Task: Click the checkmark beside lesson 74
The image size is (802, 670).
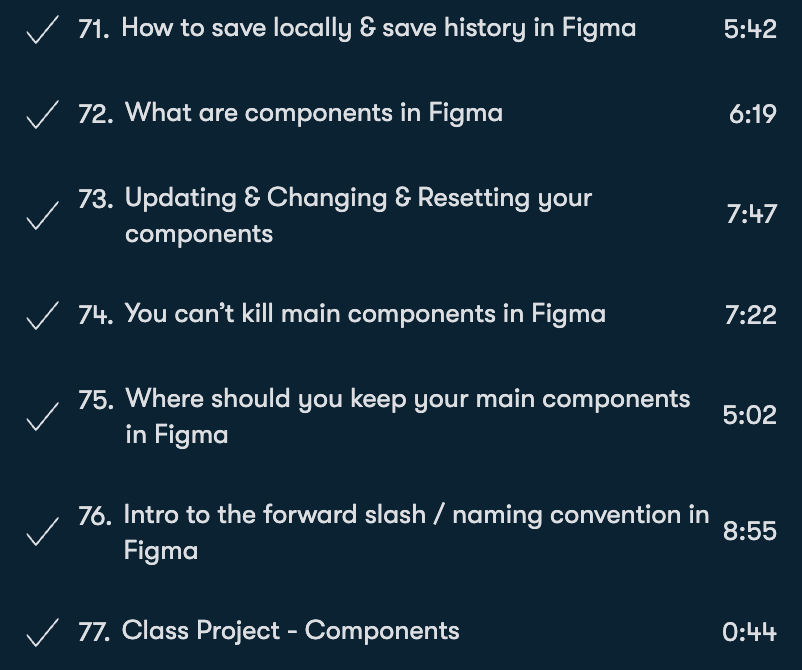Action: (x=40, y=317)
